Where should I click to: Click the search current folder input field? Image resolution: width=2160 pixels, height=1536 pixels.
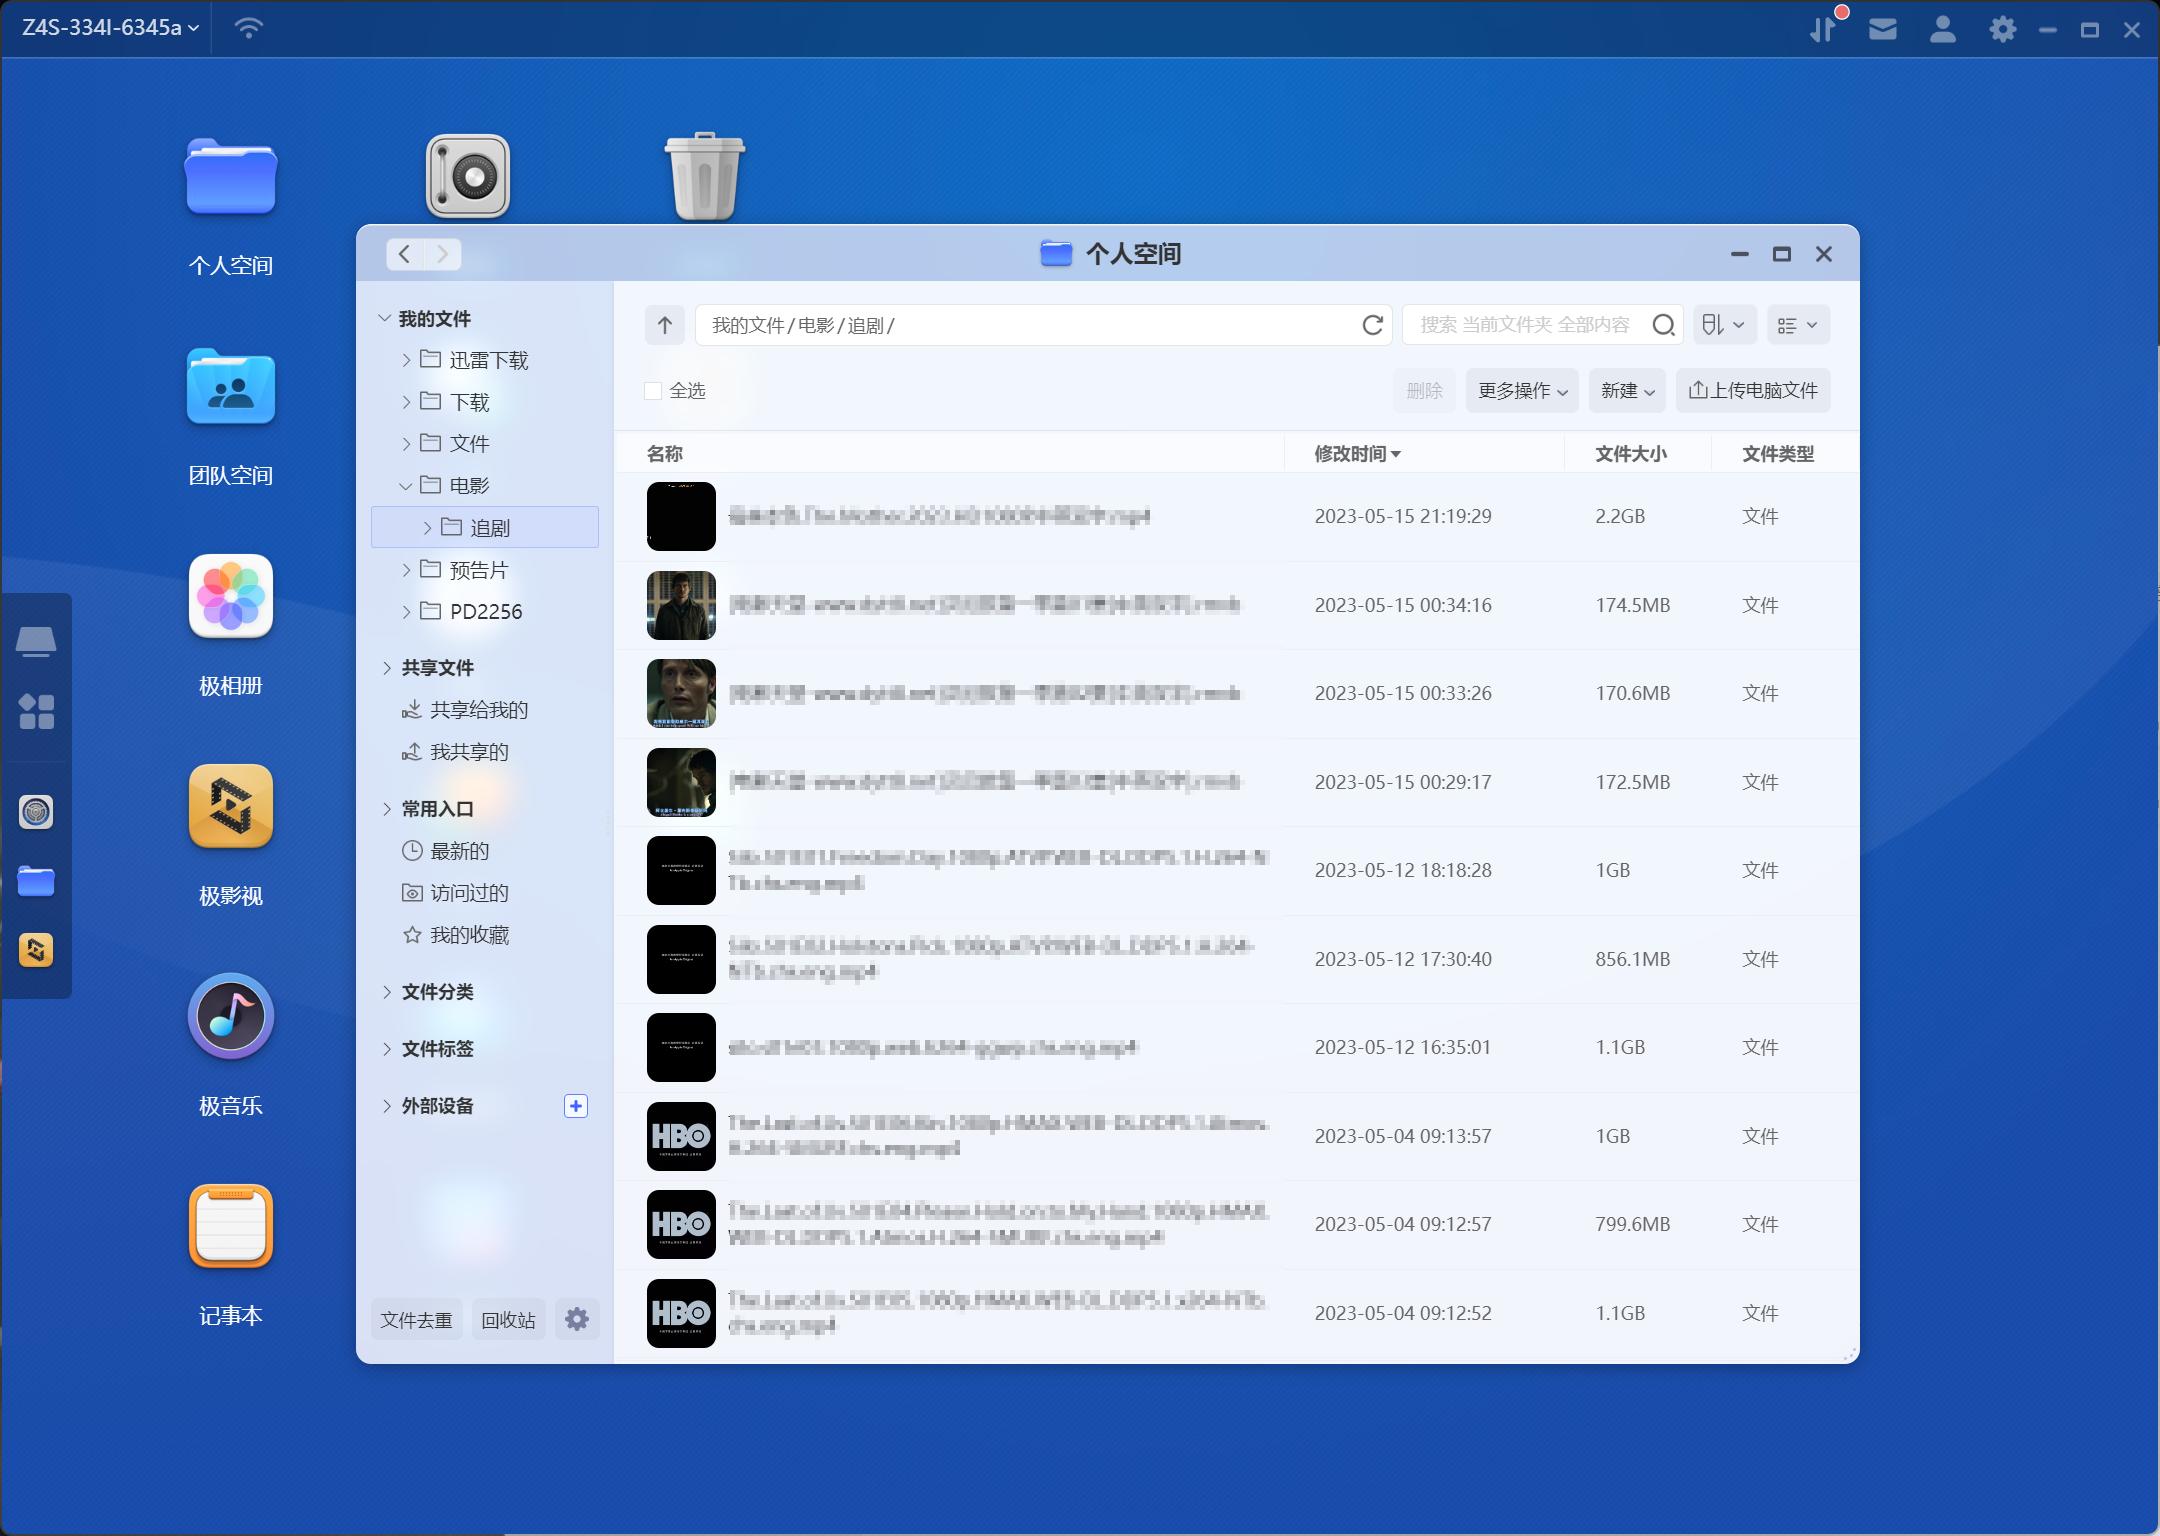click(x=1524, y=325)
